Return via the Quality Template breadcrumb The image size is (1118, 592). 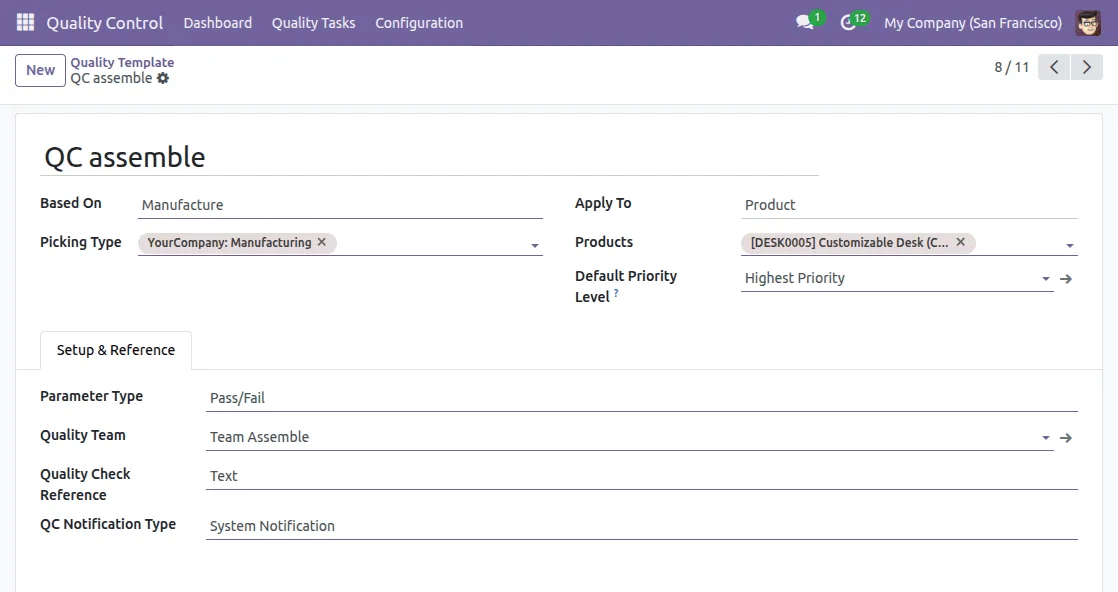click(121, 61)
